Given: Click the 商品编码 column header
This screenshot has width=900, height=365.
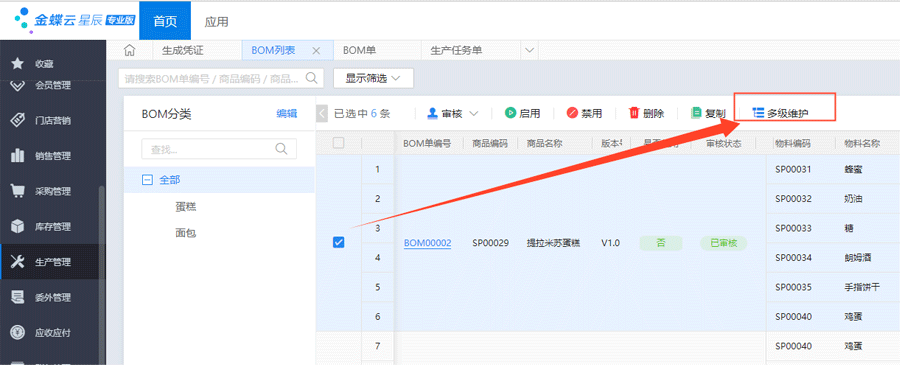Looking at the screenshot, I should click(x=490, y=143).
